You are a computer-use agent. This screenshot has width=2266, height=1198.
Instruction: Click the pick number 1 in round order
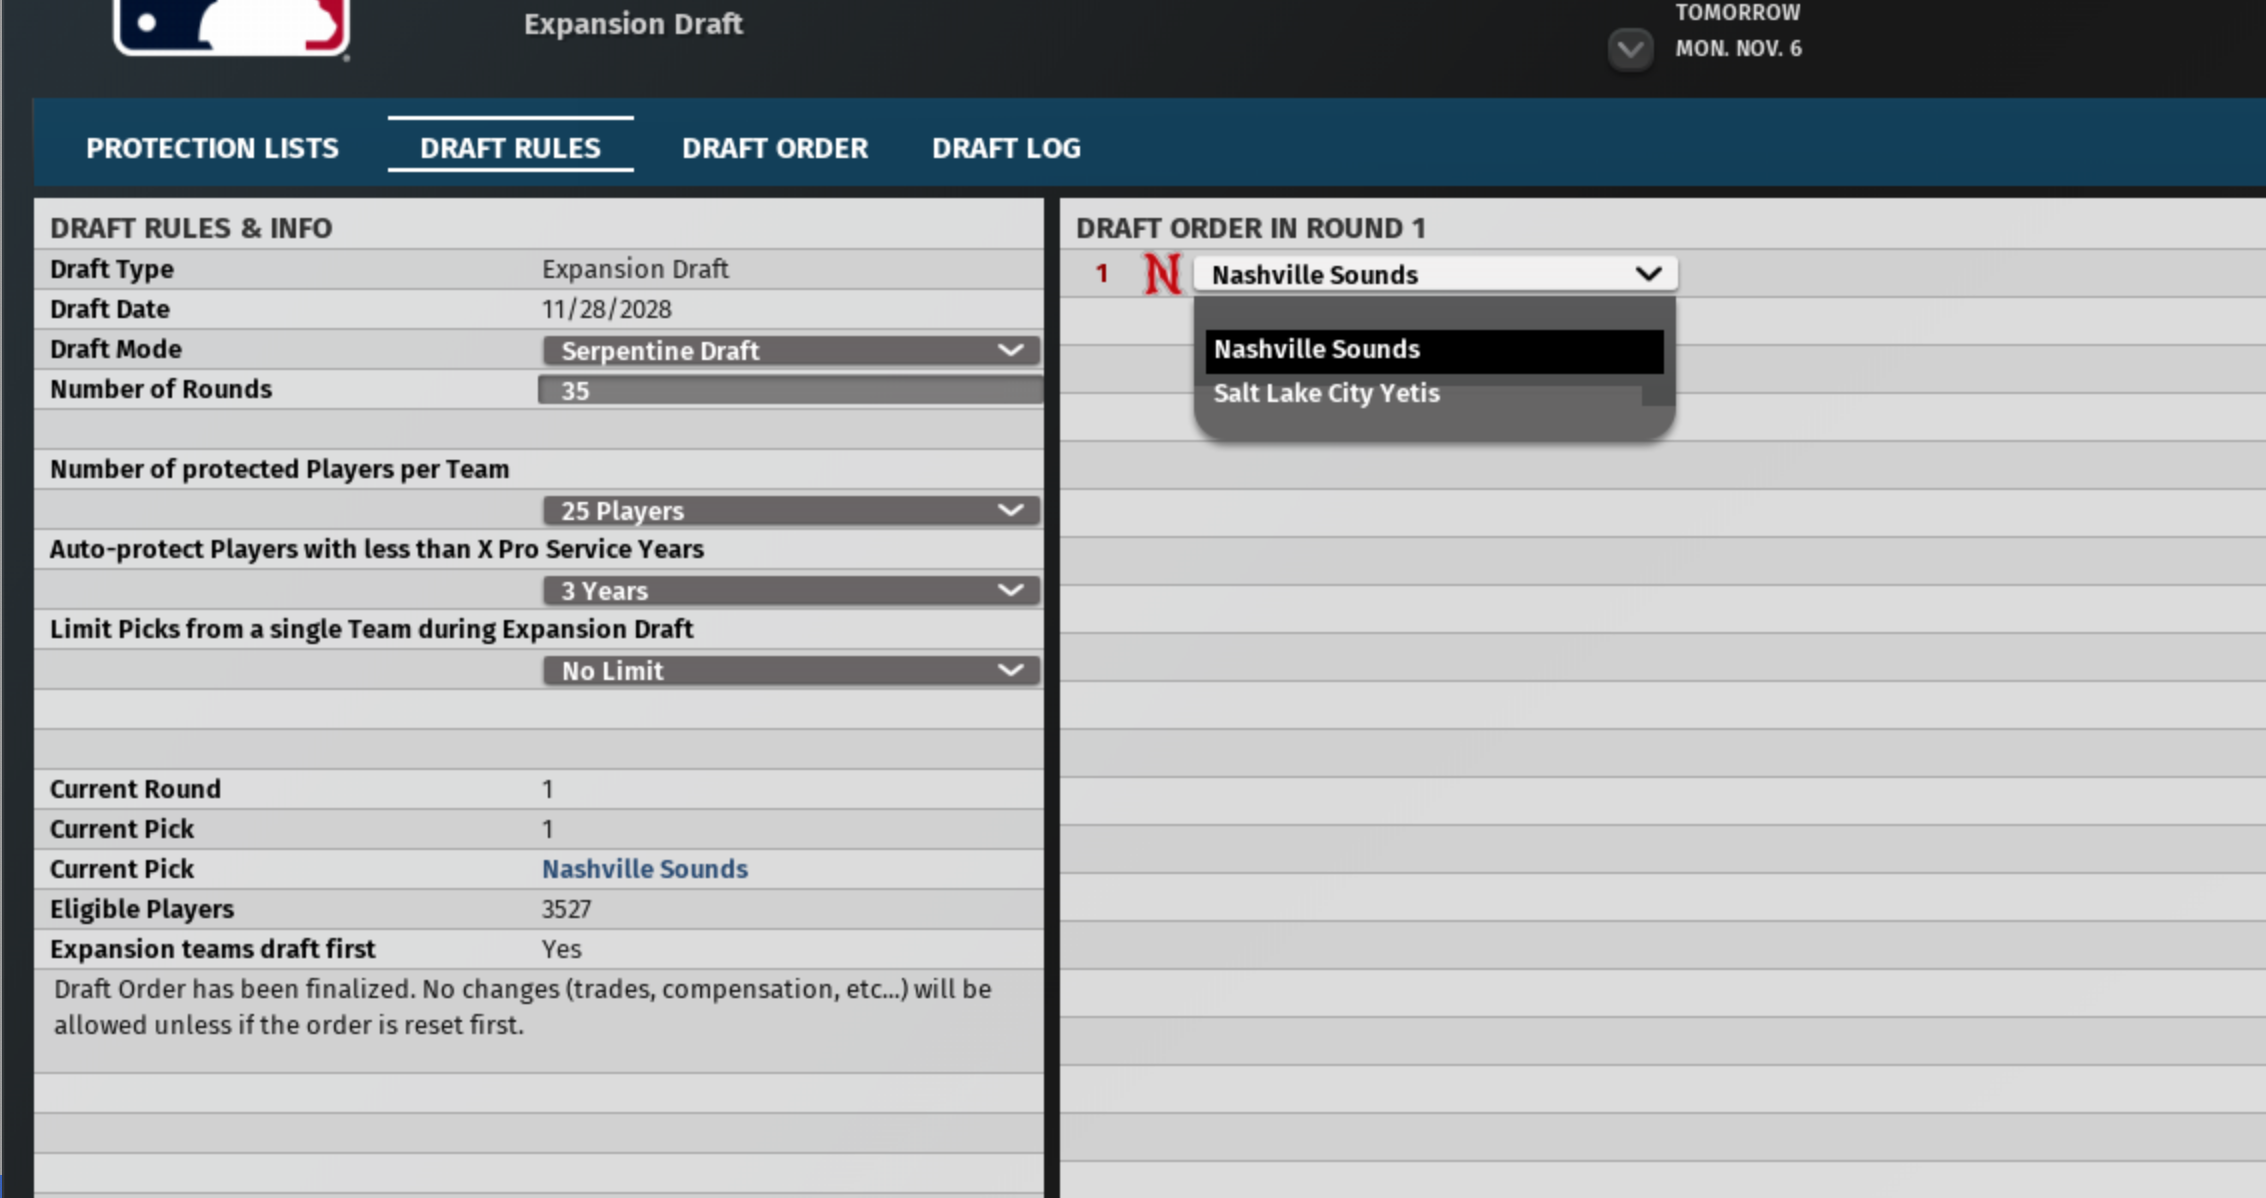click(1102, 273)
